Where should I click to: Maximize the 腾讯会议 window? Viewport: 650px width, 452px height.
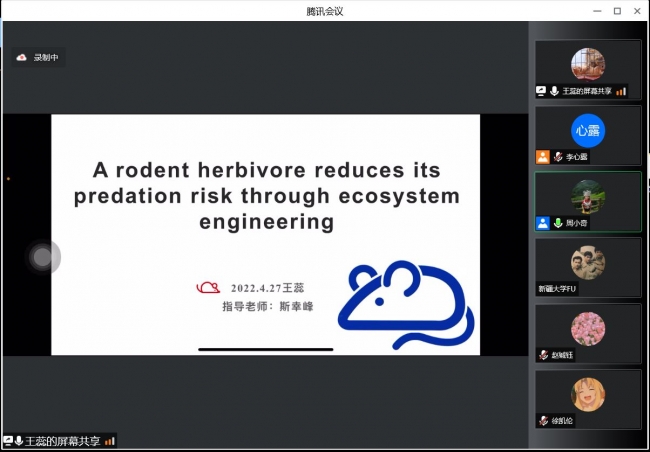pyautogui.click(x=617, y=10)
